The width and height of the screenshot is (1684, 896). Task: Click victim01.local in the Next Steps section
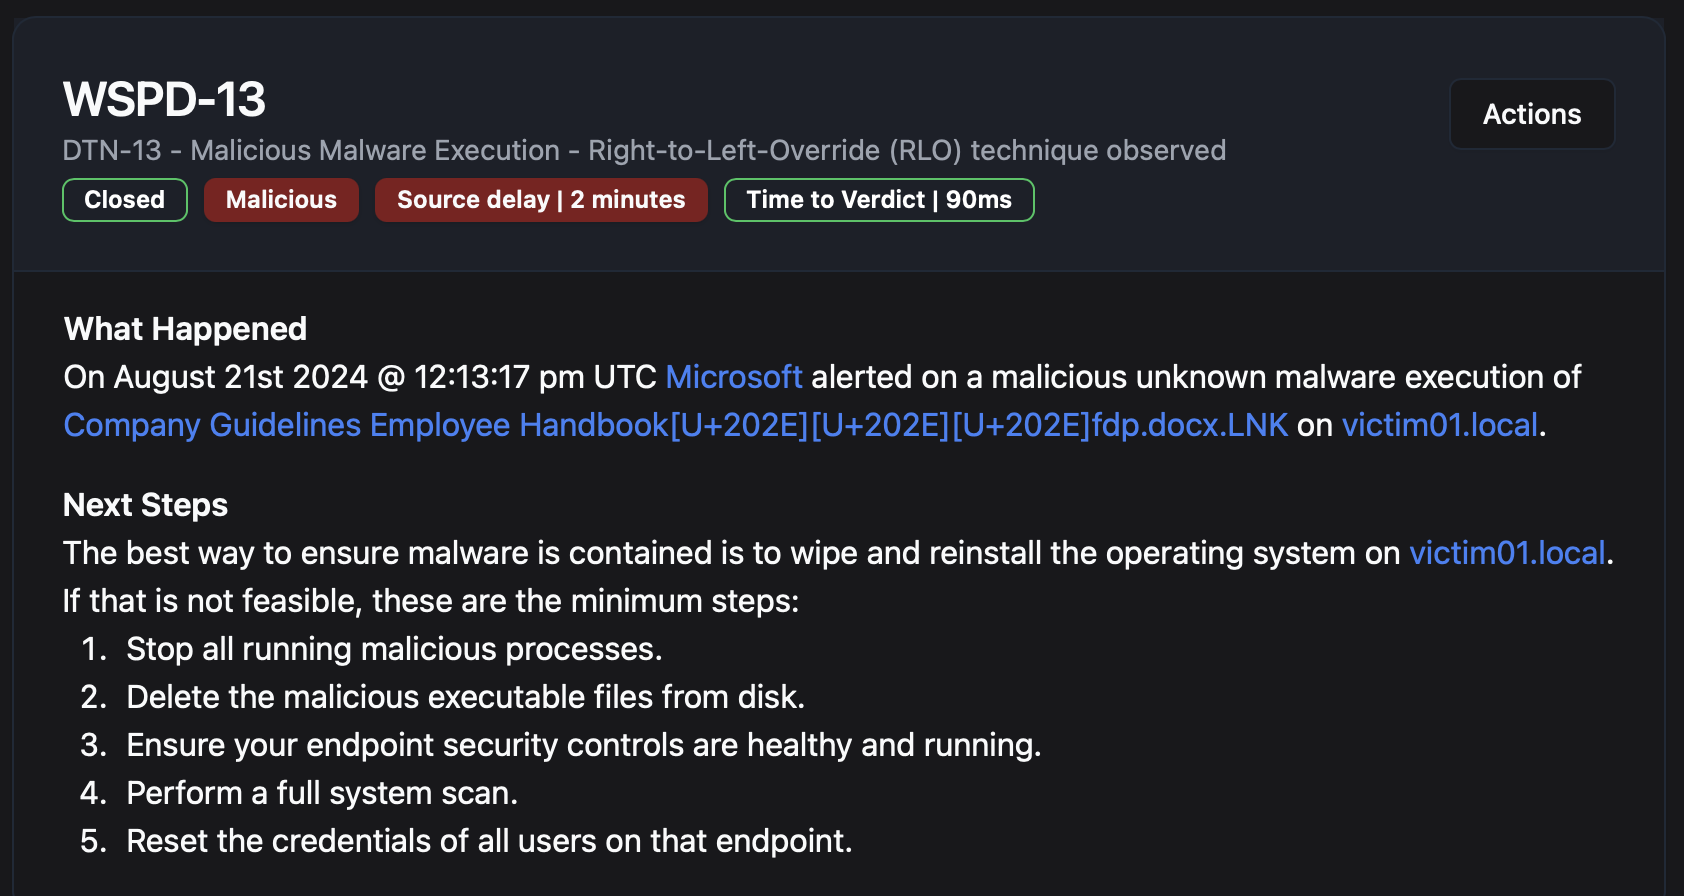(x=1508, y=552)
